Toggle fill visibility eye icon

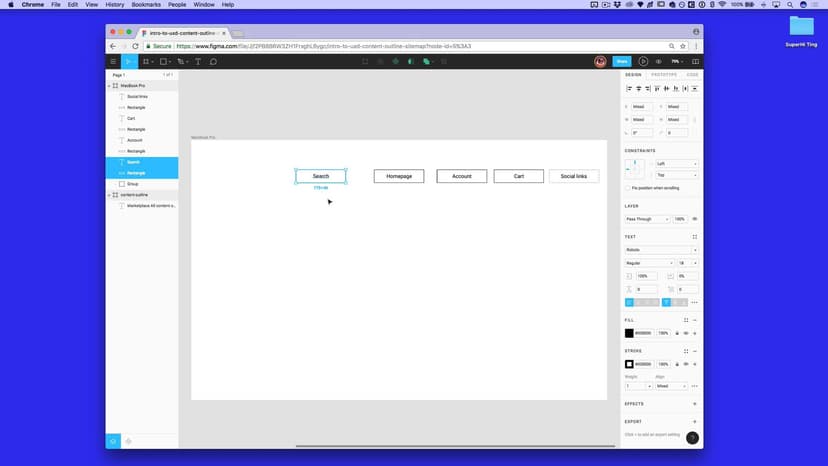pyautogui.click(x=685, y=333)
